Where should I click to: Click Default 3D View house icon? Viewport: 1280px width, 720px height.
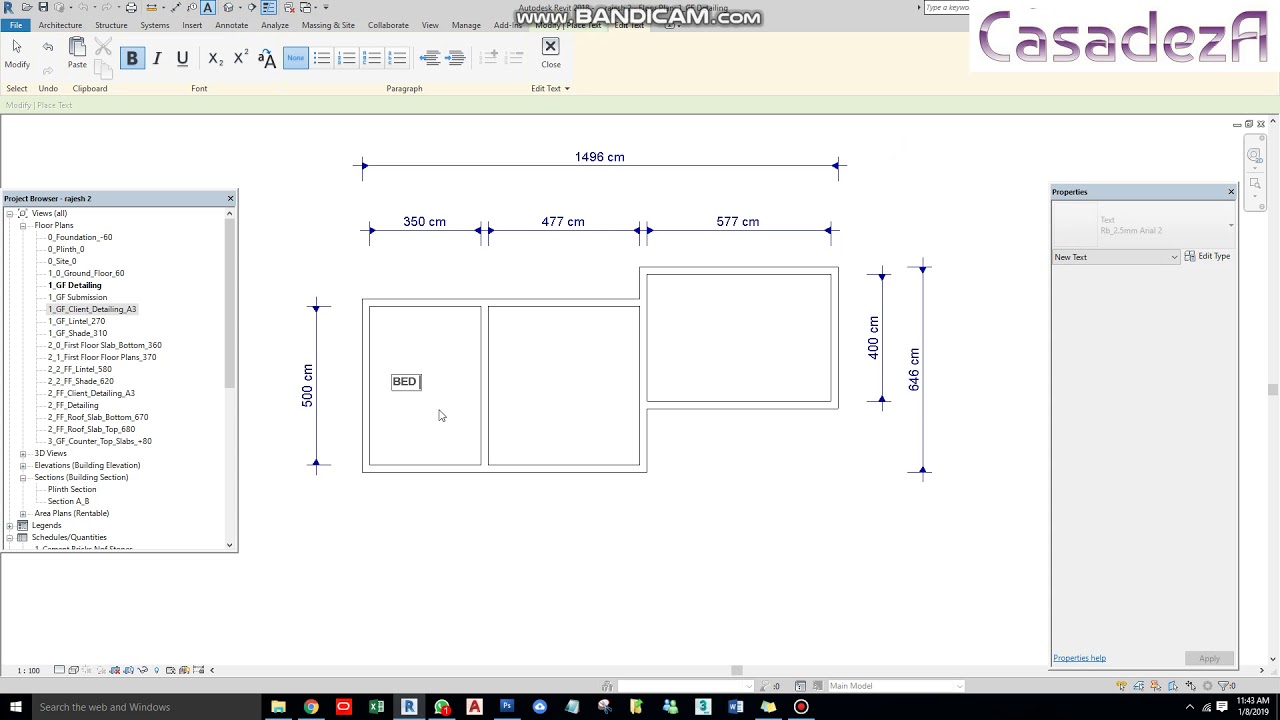point(229,7)
